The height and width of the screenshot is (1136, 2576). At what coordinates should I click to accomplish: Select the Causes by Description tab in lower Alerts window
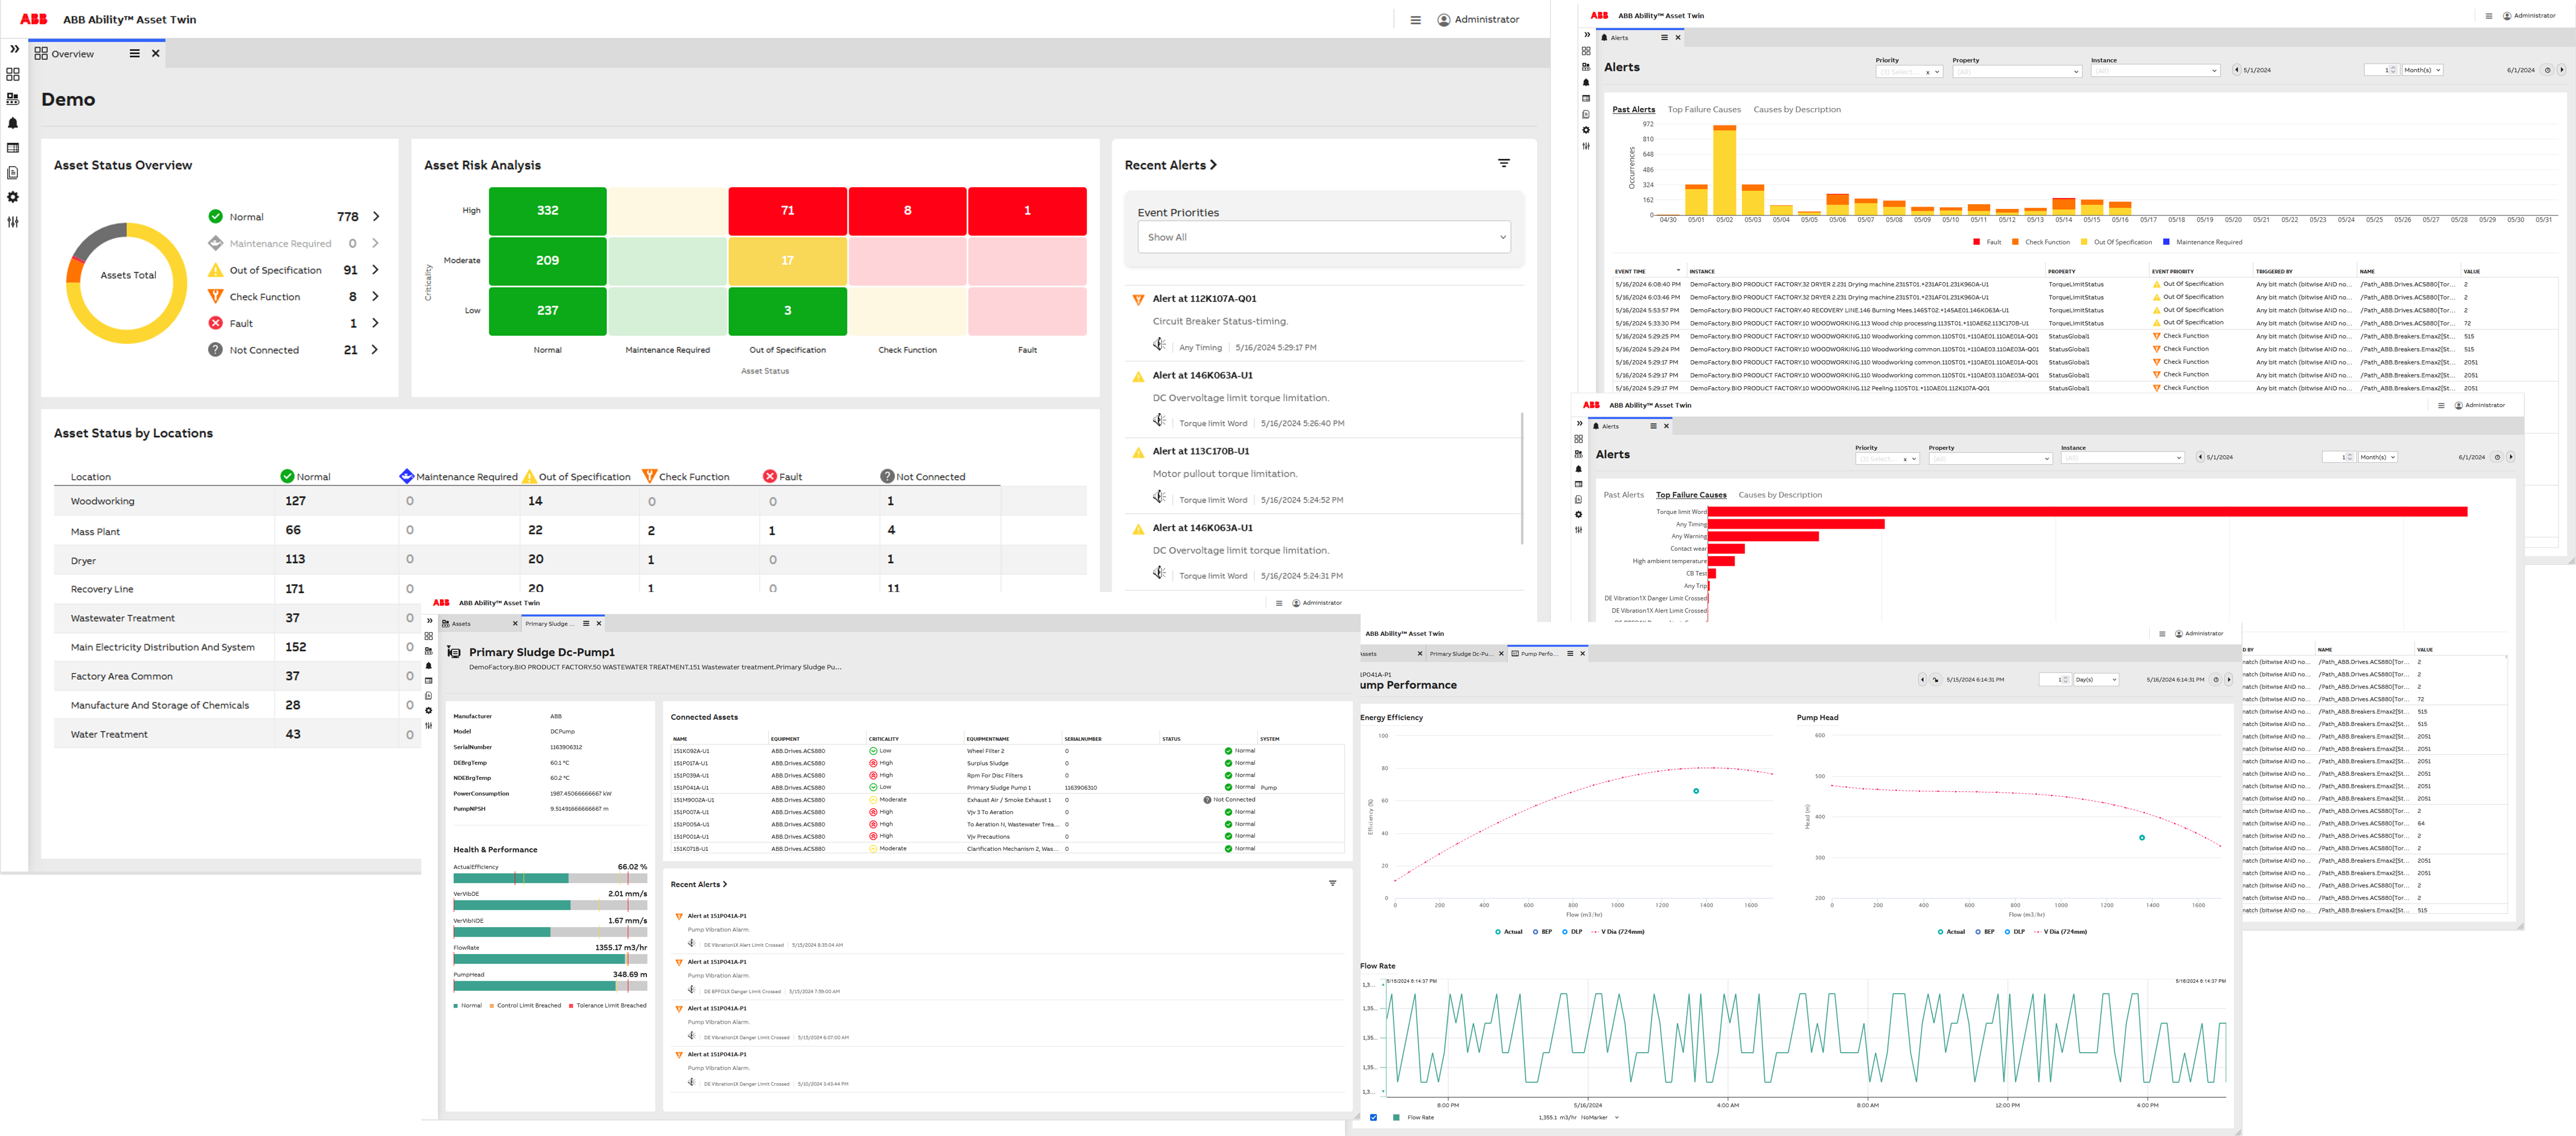[1779, 495]
